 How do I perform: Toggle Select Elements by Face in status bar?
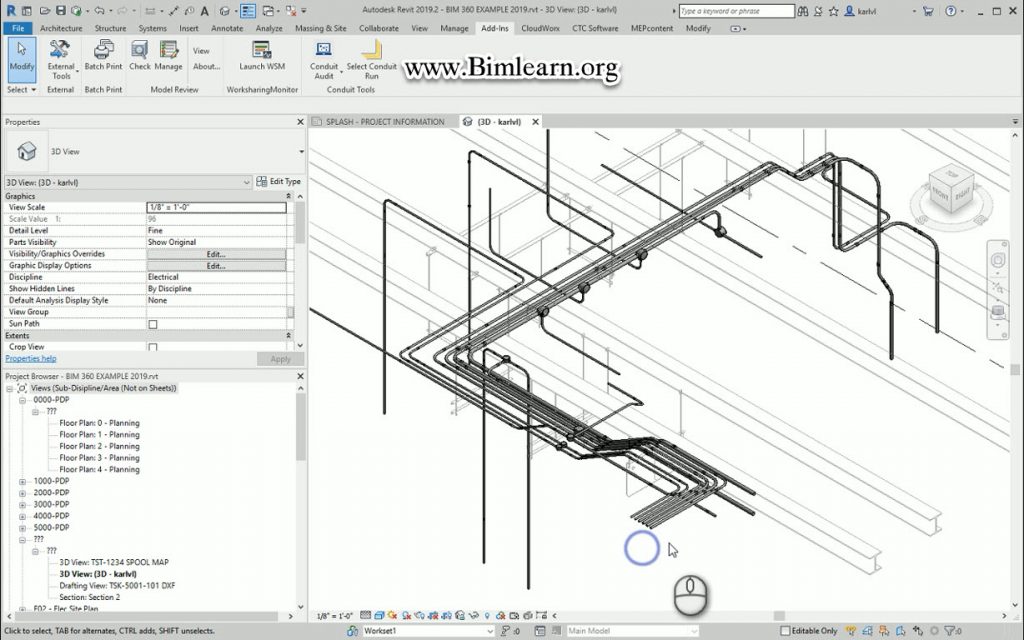click(x=901, y=631)
